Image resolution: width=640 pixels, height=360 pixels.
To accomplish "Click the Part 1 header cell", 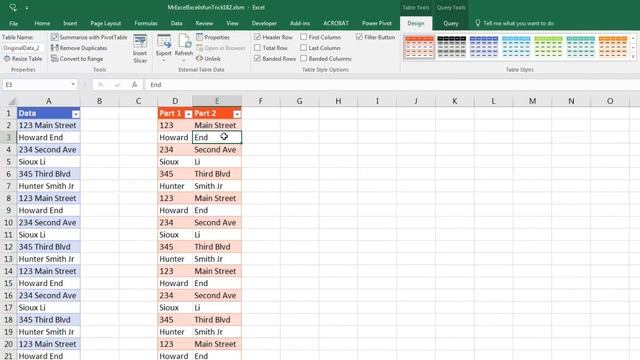I will [x=175, y=113].
